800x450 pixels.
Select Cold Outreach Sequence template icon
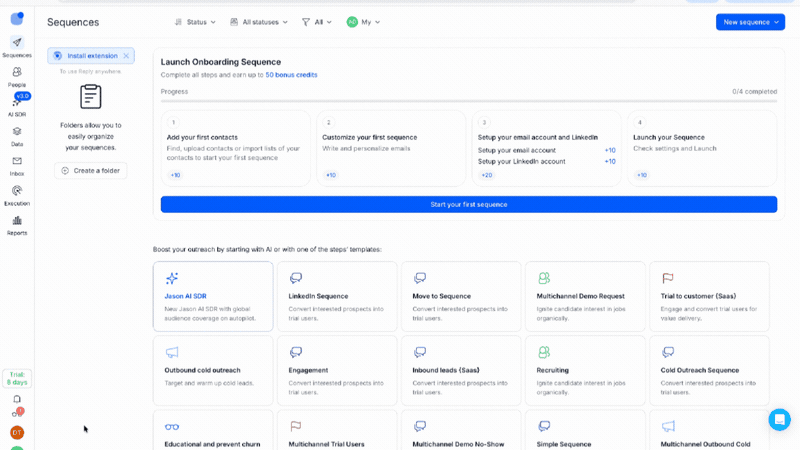tap(668, 352)
